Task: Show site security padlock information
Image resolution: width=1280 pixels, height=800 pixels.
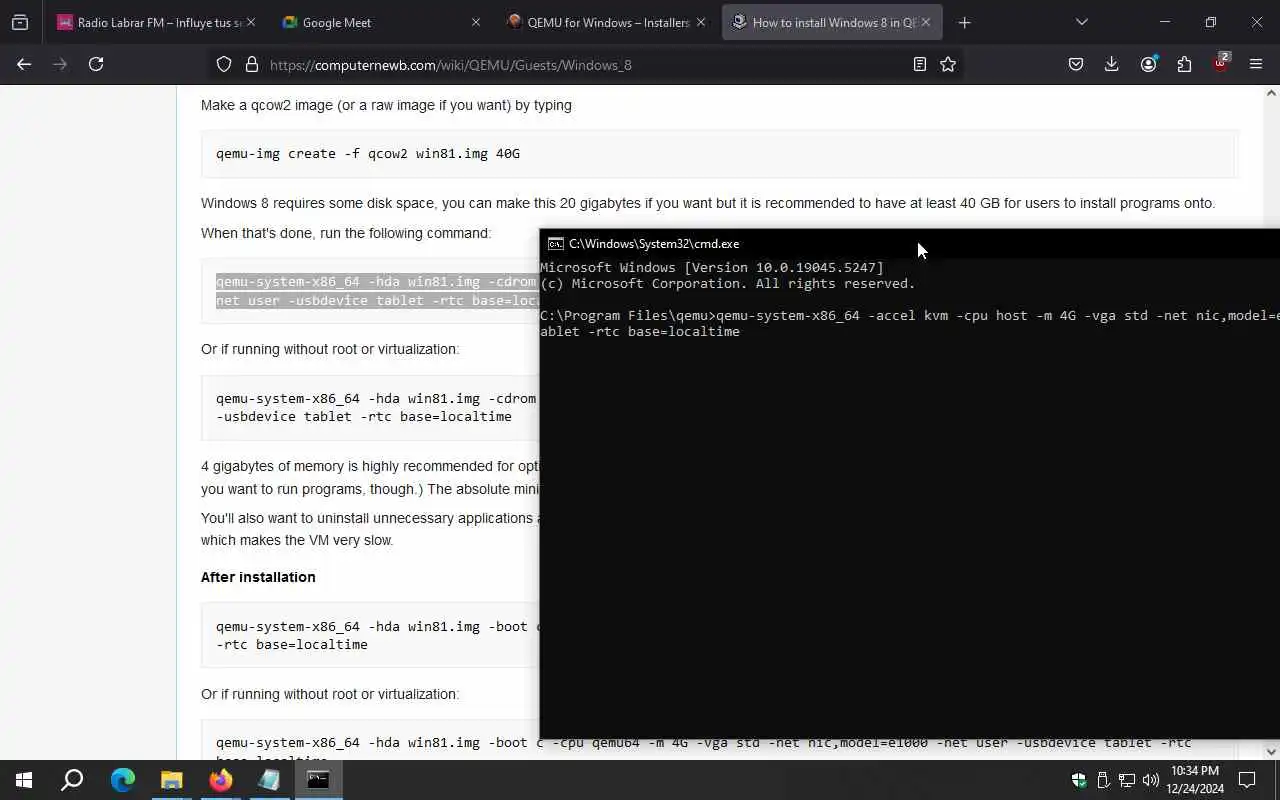Action: click(x=252, y=64)
